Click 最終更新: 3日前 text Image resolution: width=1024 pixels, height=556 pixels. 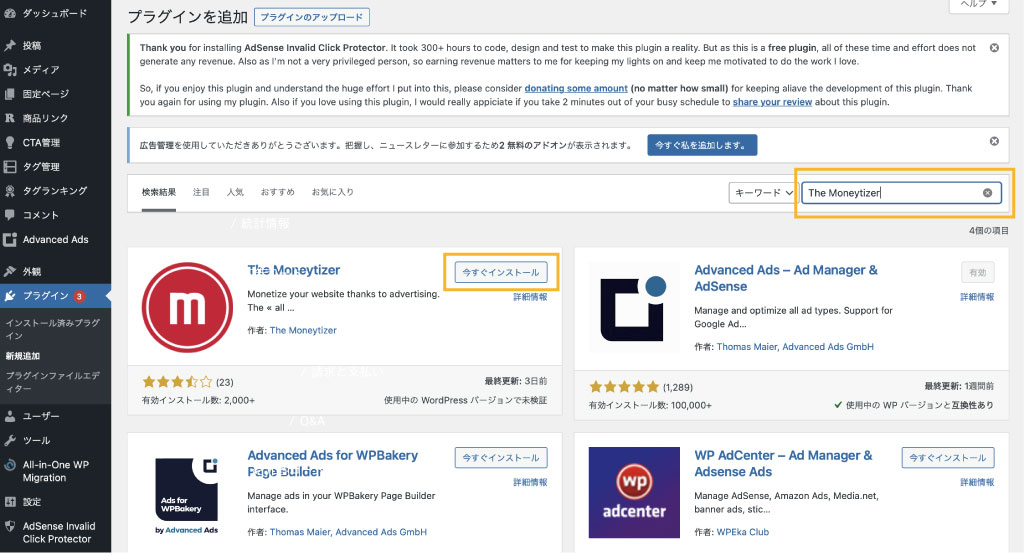click(516, 381)
